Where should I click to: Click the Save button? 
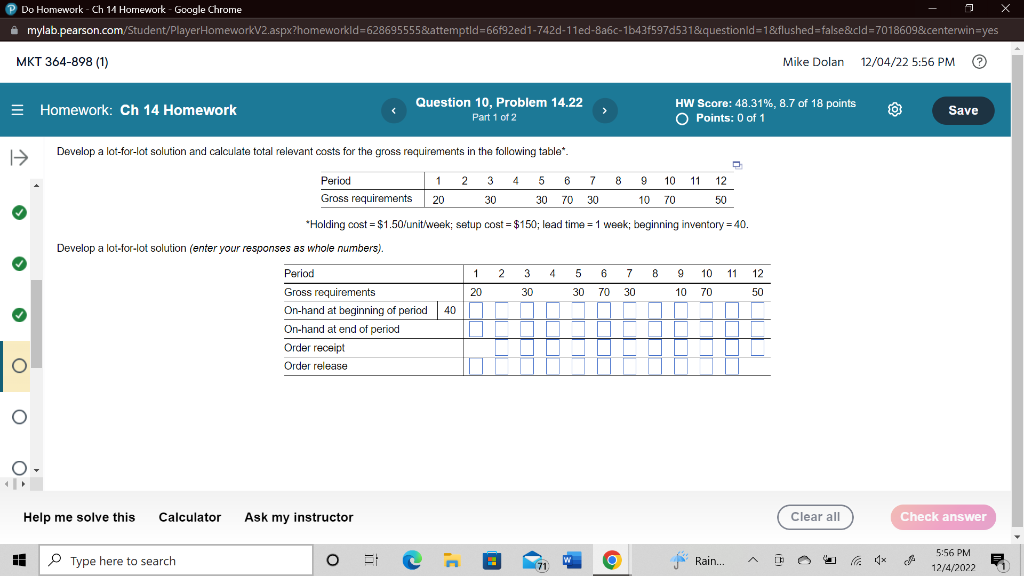click(962, 110)
